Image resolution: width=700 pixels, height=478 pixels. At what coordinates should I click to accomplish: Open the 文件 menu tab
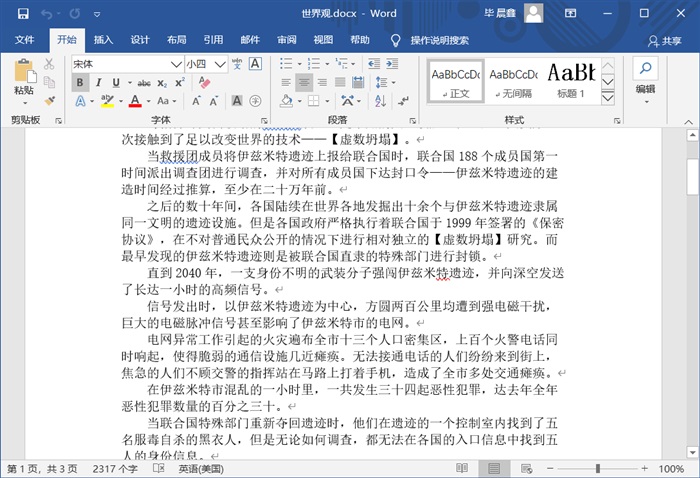click(x=24, y=40)
